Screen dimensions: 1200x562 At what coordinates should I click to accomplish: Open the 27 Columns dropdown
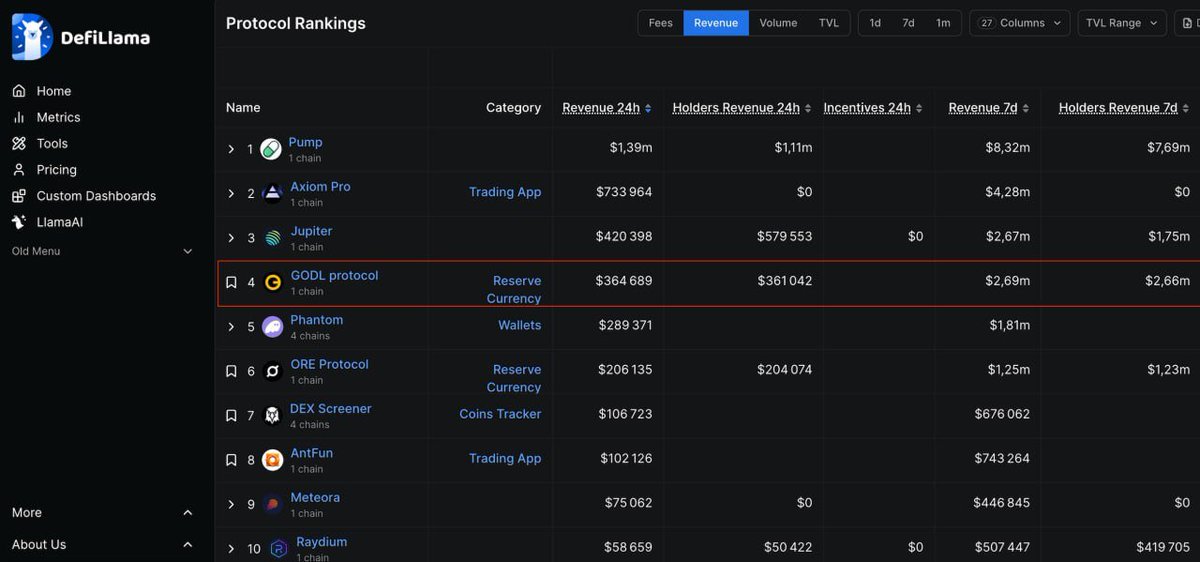(x=1020, y=23)
